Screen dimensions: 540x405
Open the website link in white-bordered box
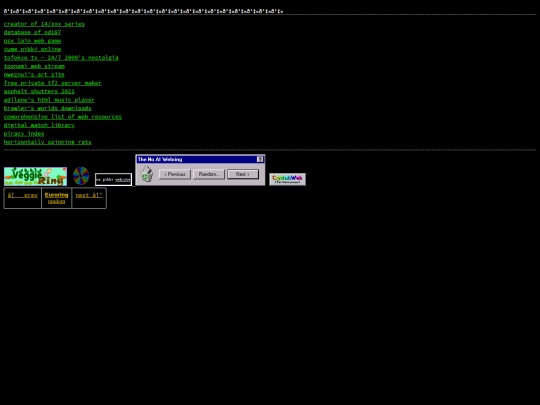click(x=123, y=180)
